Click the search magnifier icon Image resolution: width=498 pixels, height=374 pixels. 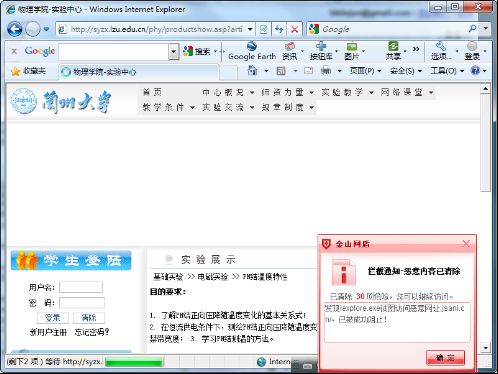(x=472, y=29)
